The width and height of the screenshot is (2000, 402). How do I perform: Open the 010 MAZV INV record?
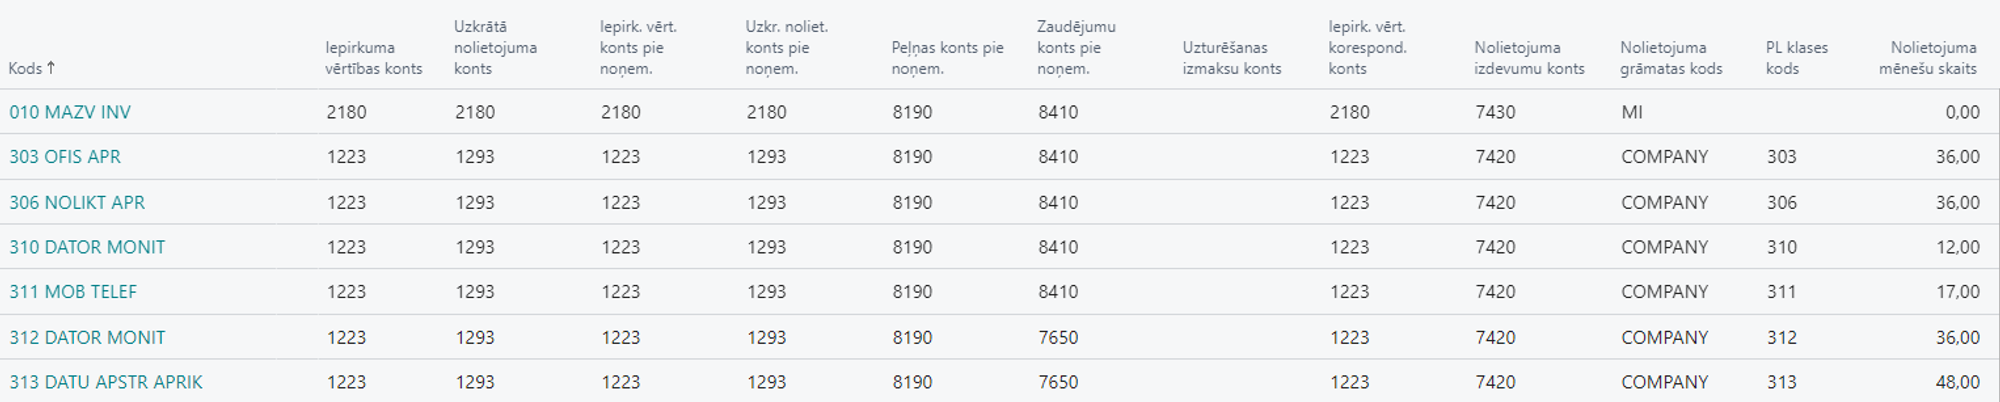(70, 112)
